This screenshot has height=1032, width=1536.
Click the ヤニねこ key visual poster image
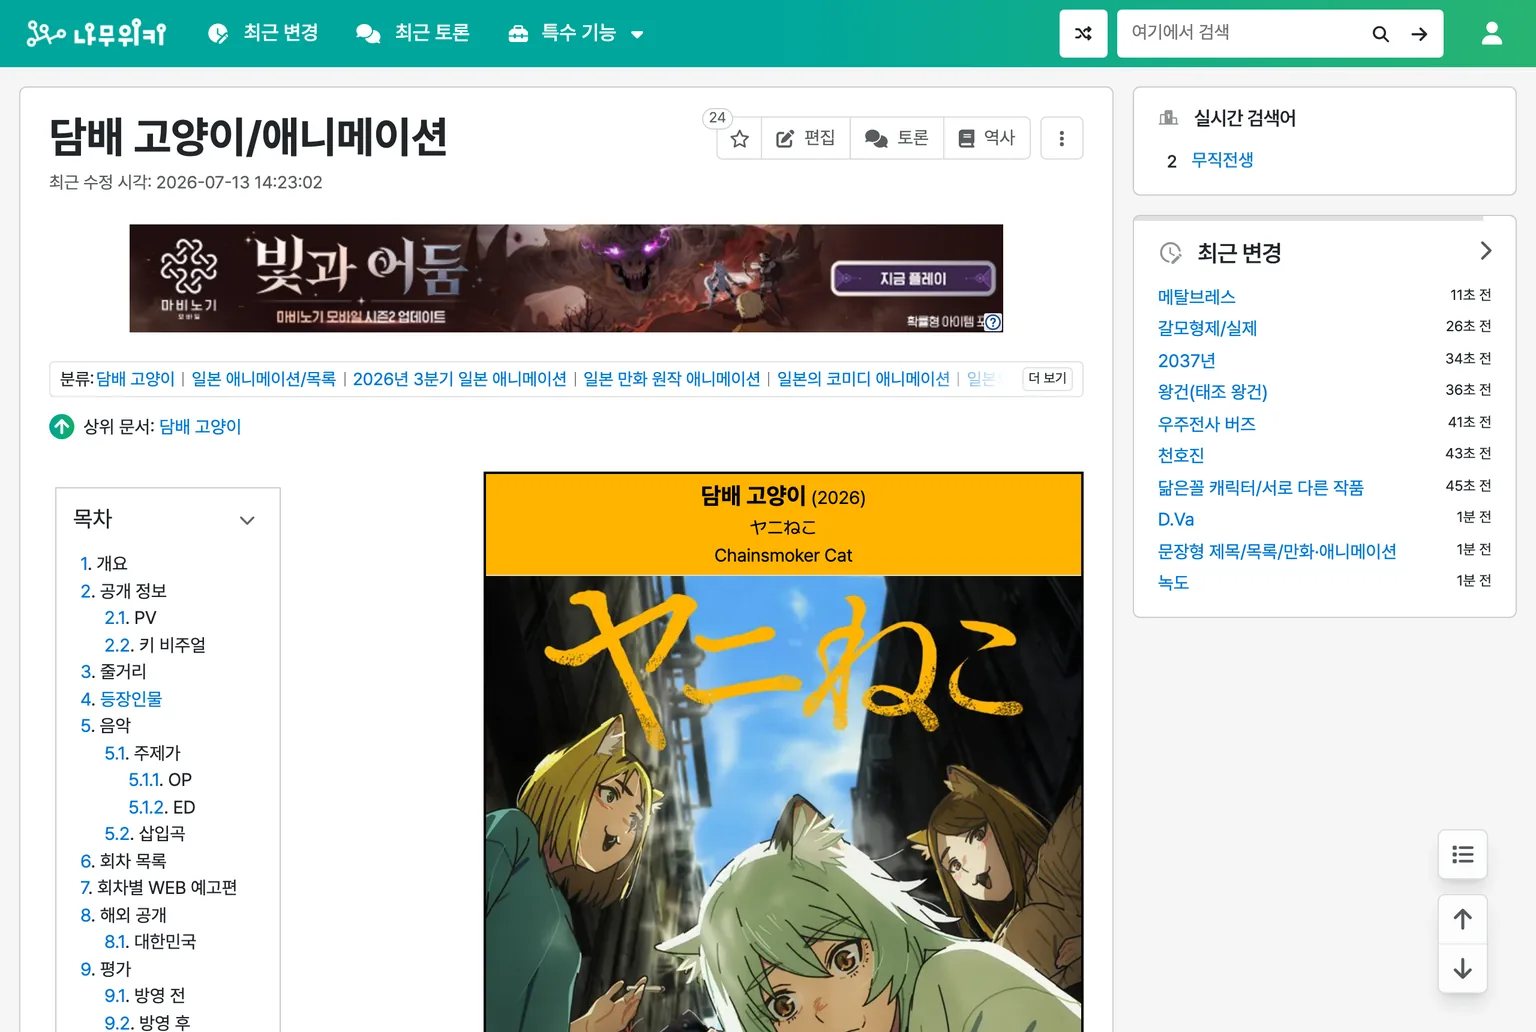coord(784,804)
